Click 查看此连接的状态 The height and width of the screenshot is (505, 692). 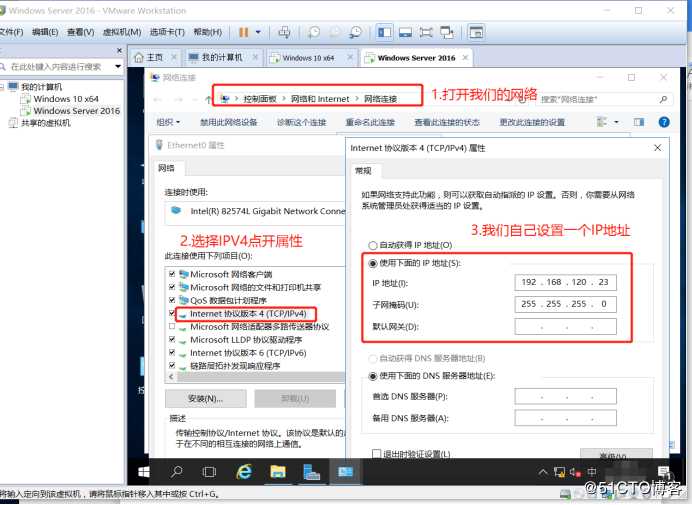447,122
